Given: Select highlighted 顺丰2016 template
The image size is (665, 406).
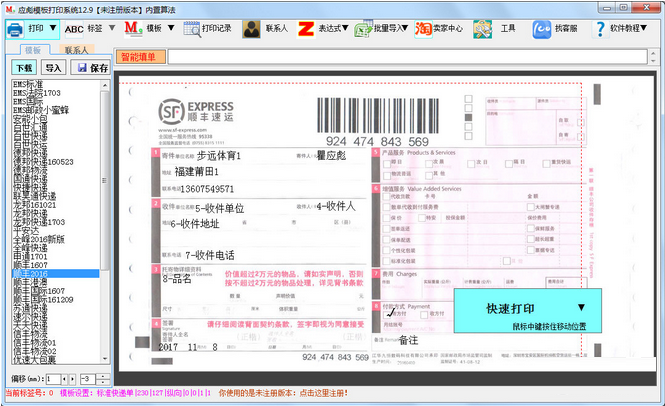Looking at the screenshot, I should (56, 274).
